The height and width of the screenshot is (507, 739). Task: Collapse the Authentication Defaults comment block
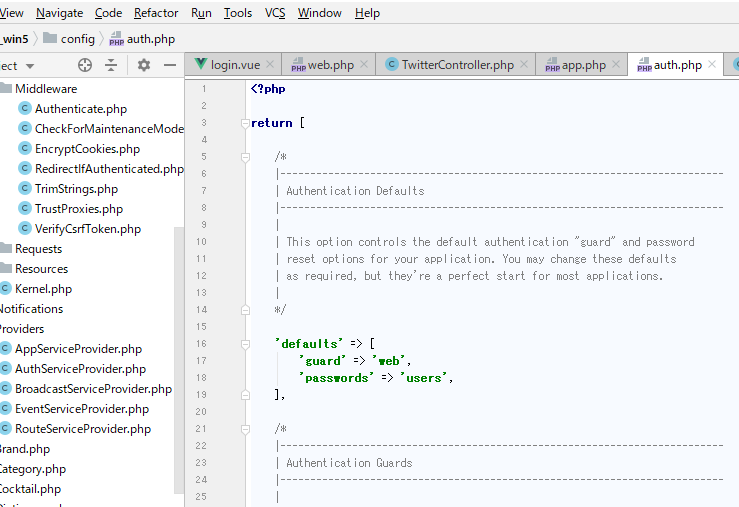pyautogui.click(x=245, y=157)
